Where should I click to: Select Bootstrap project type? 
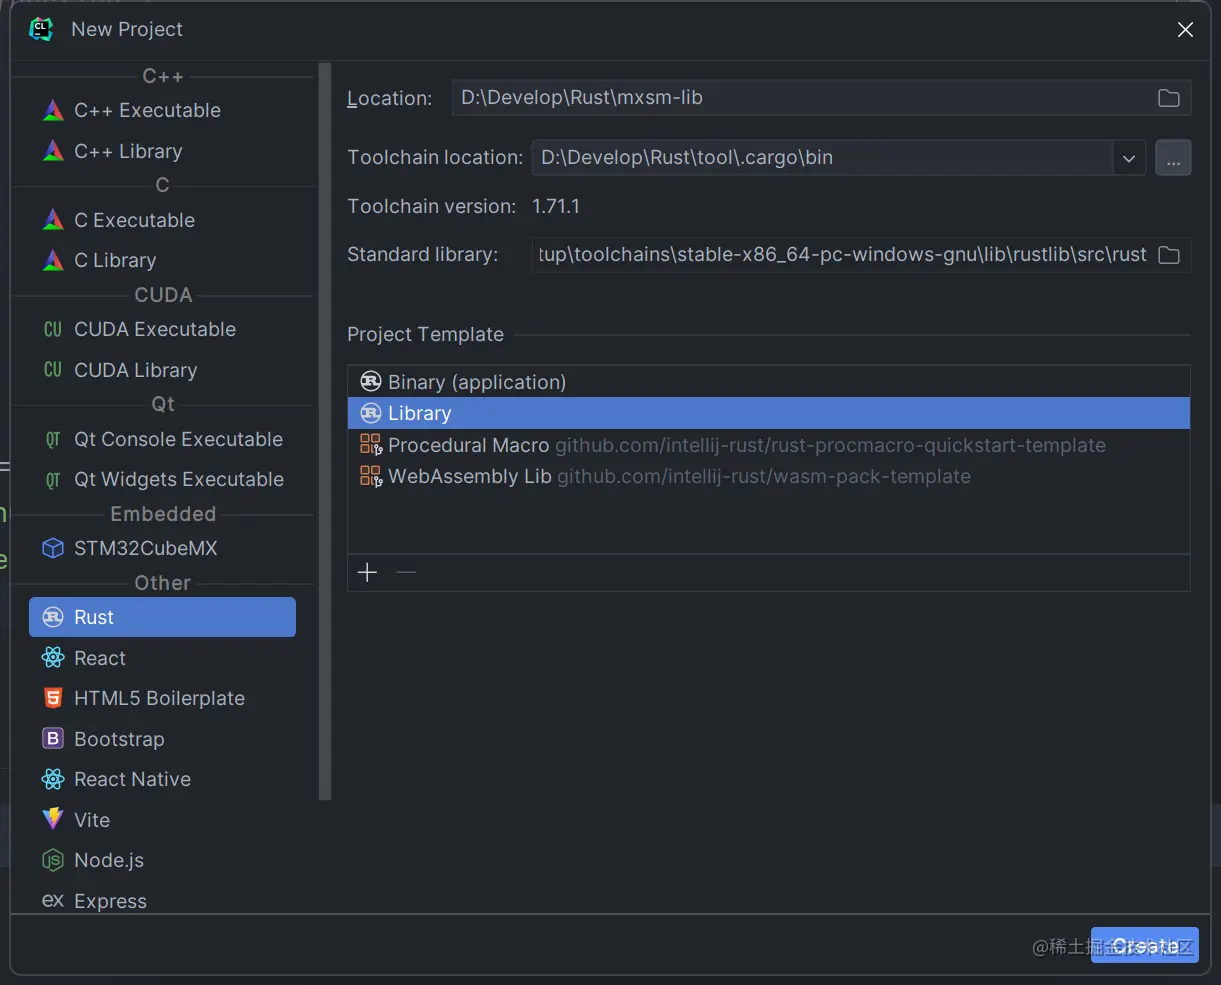point(162,739)
